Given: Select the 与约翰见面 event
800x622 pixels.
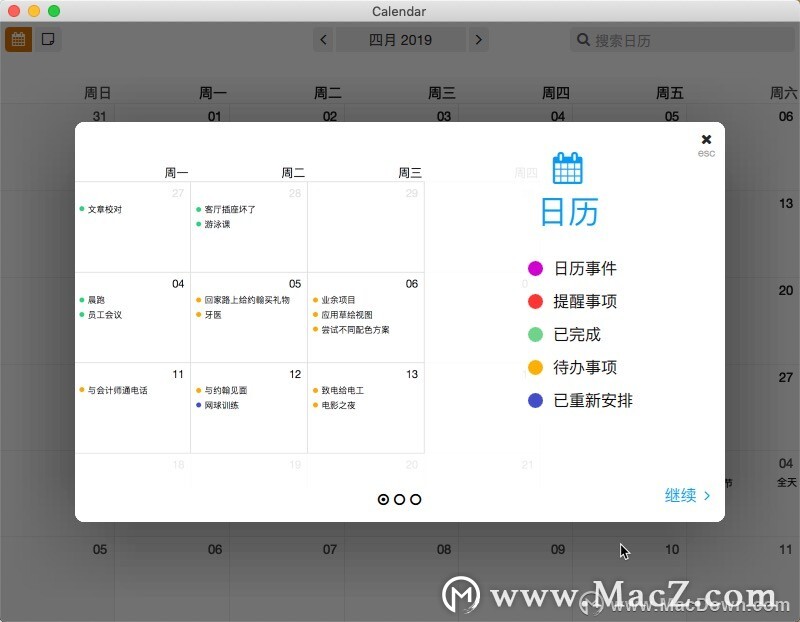Looking at the screenshot, I should pyautogui.click(x=222, y=390).
